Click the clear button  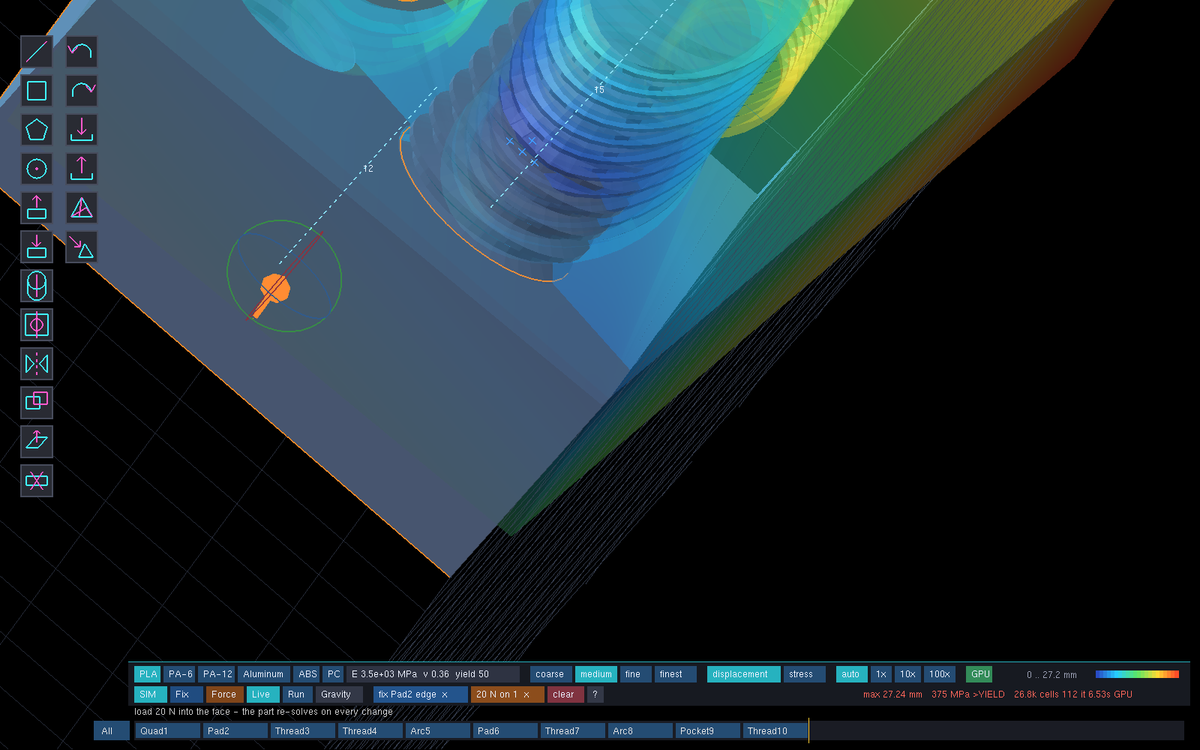[x=564, y=694]
